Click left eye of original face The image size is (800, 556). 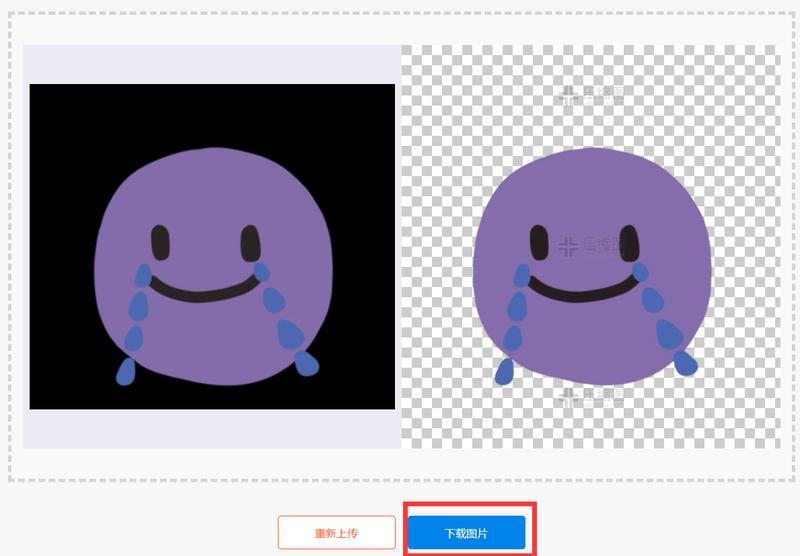click(160, 243)
